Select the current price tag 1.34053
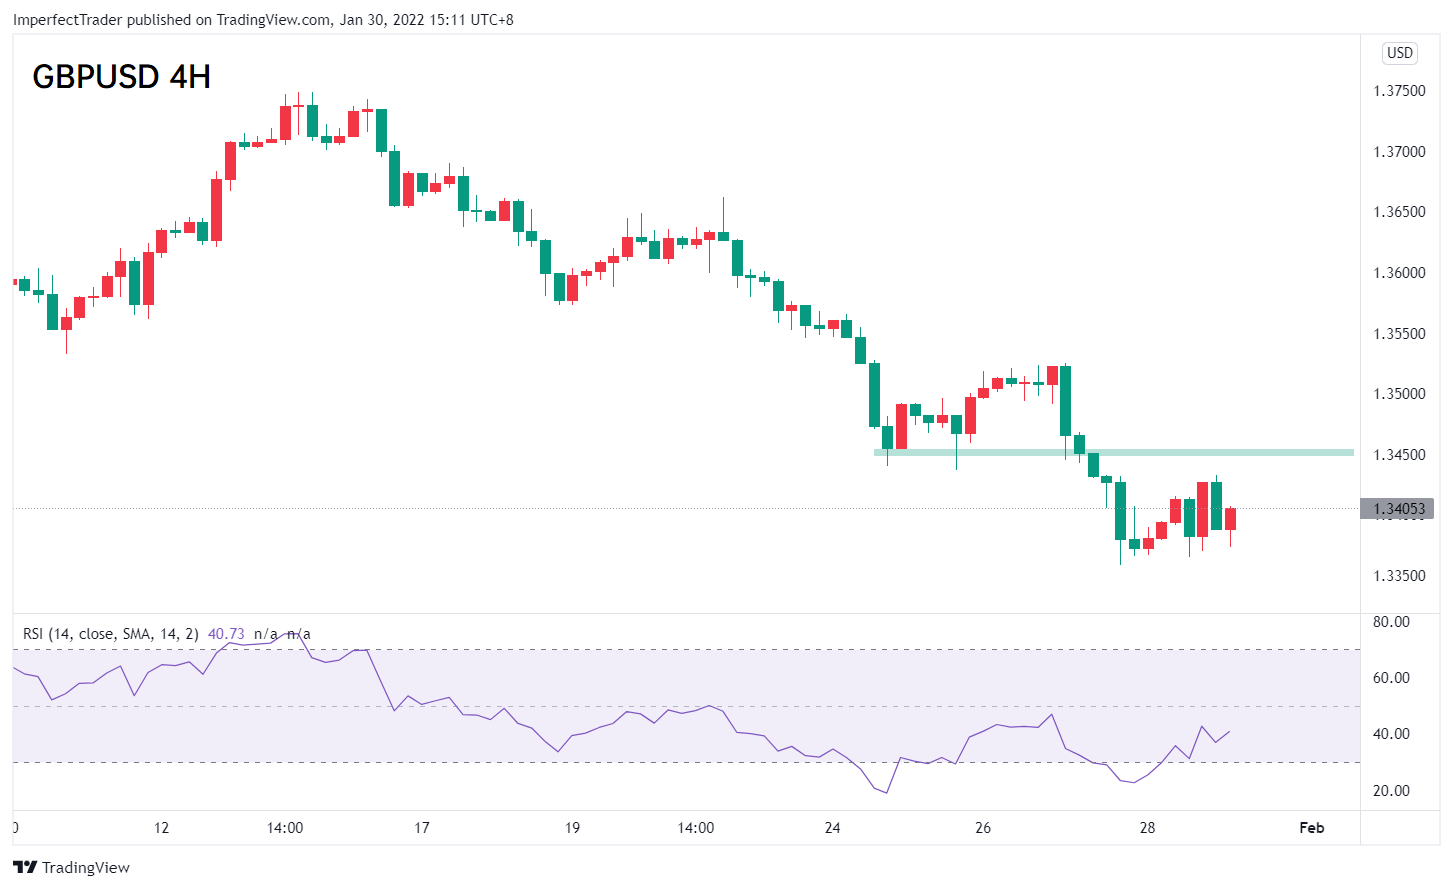The height and width of the screenshot is (889, 1453). coord(1397,509)
